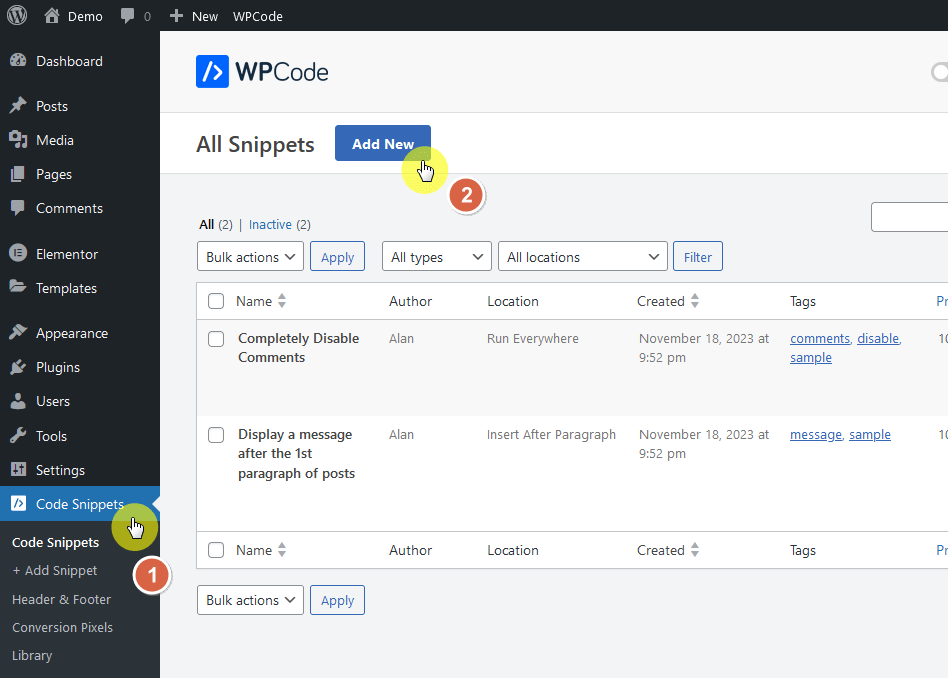Click the WPCode blue logo icon

coord(212,71)
